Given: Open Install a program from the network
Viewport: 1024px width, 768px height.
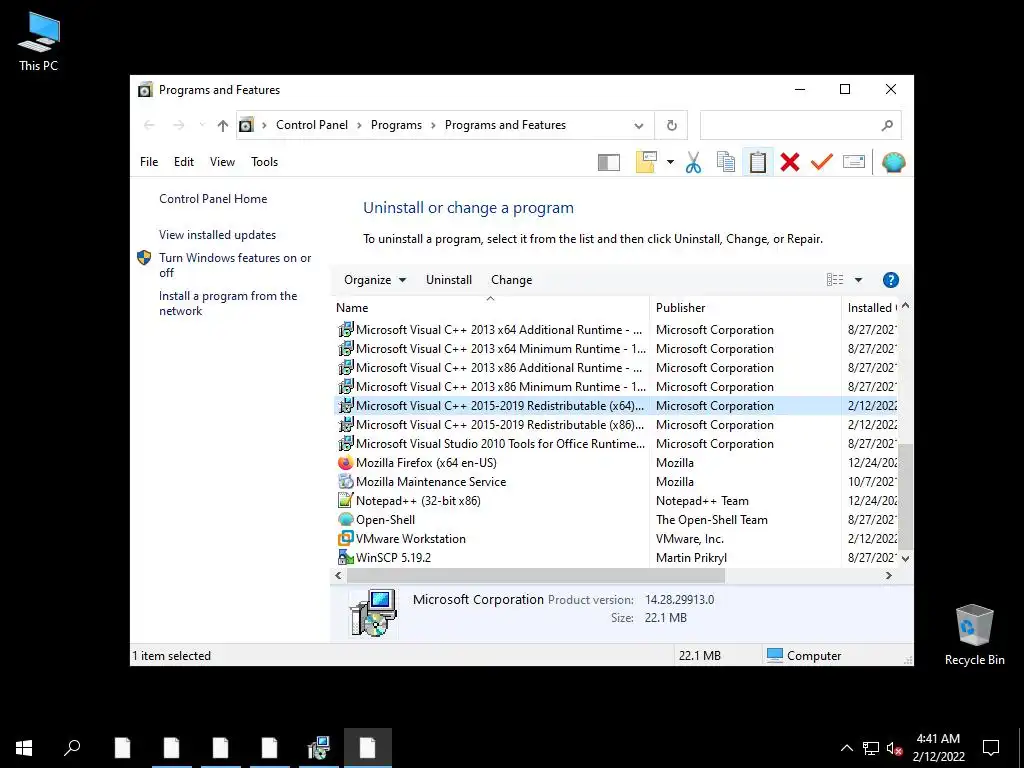Looking at the screenshot, I should [228, 303].
